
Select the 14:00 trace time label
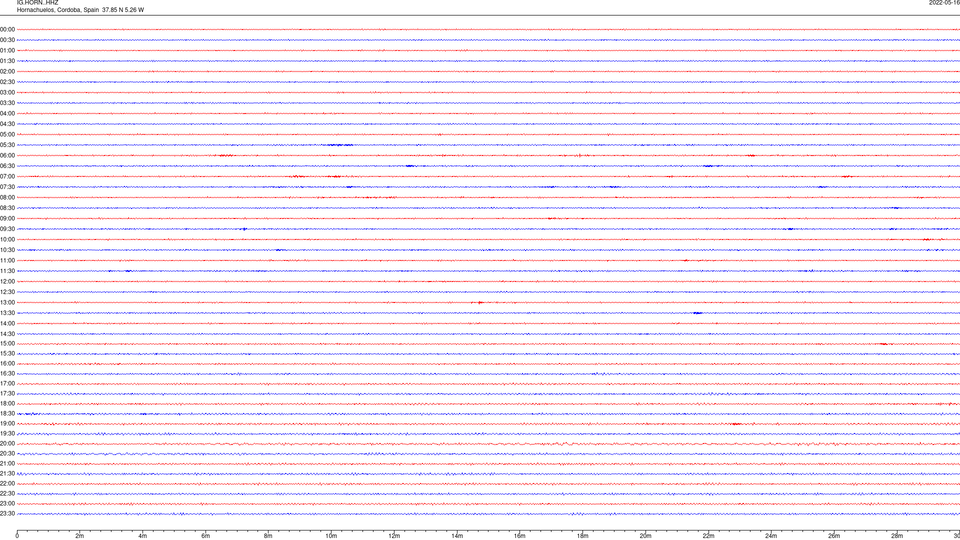(x=7, y=323)
